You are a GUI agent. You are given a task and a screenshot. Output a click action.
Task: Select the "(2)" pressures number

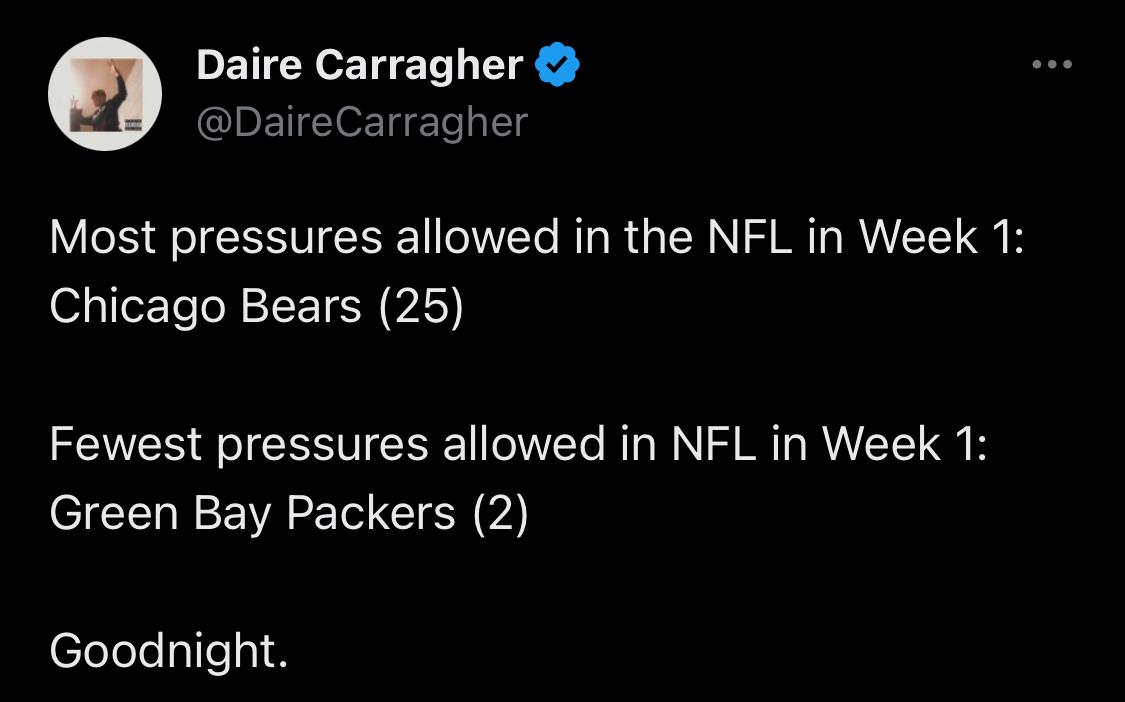pyautogui.click(x=499, y=512)
